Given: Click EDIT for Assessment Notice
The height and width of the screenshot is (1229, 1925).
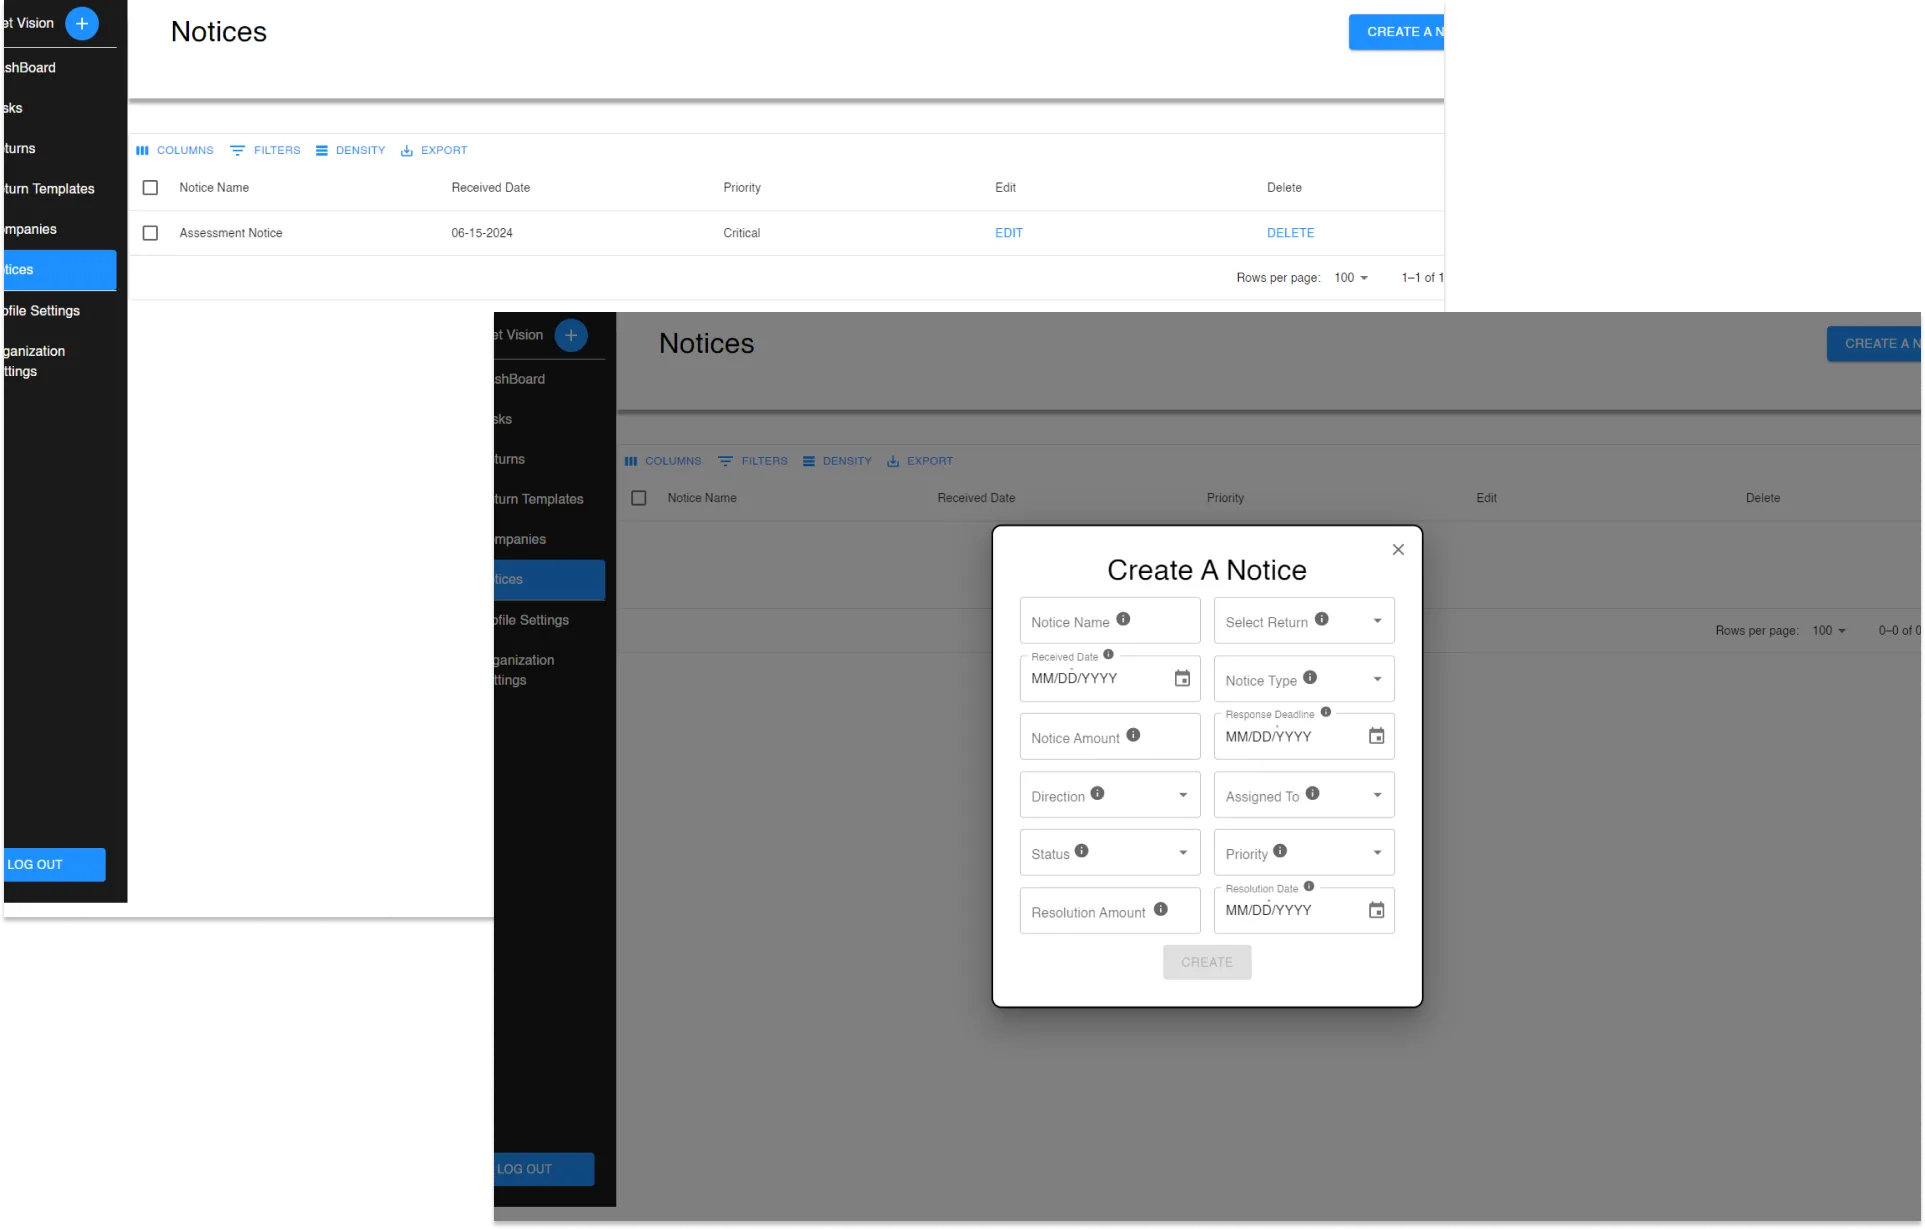Looking at the screenshot, I should click(x=1008, y=233).
